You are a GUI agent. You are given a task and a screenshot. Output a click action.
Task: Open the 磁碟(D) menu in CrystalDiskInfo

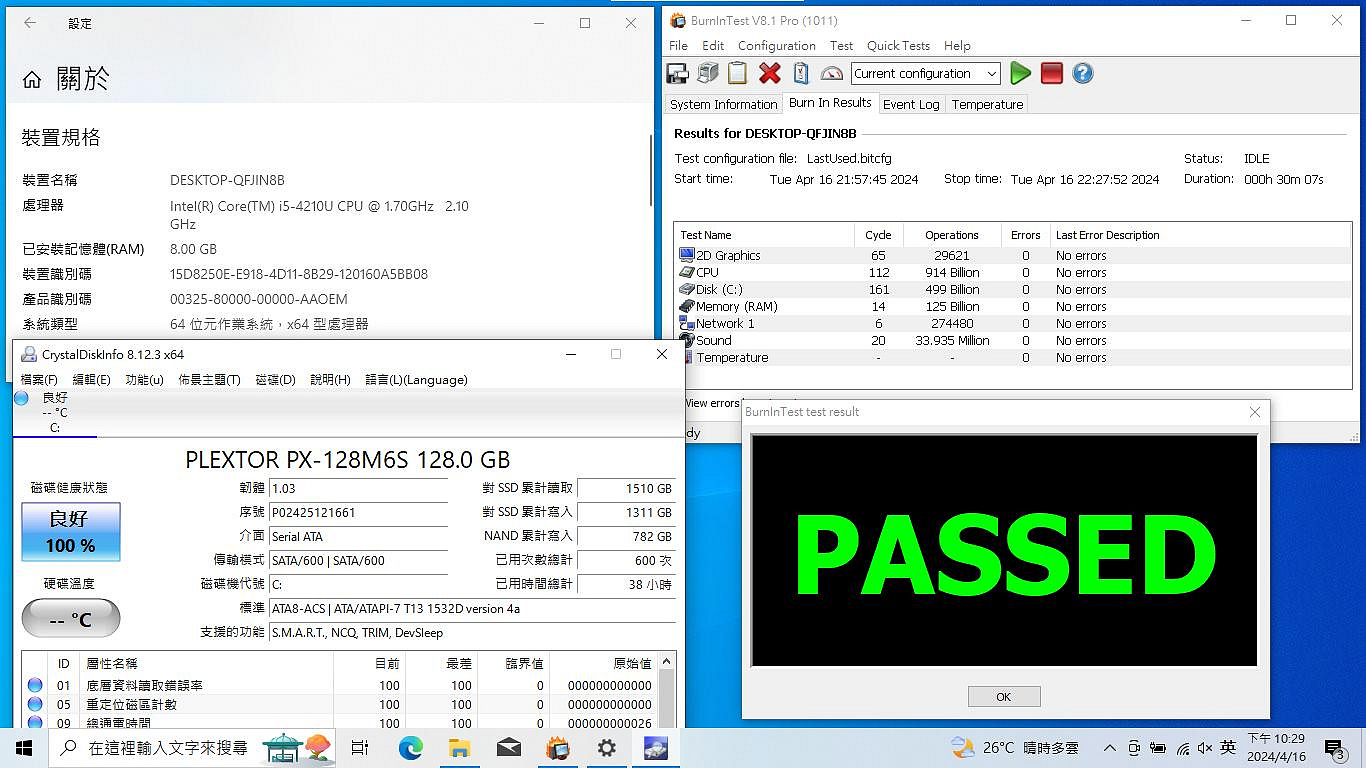coord(276,380)
